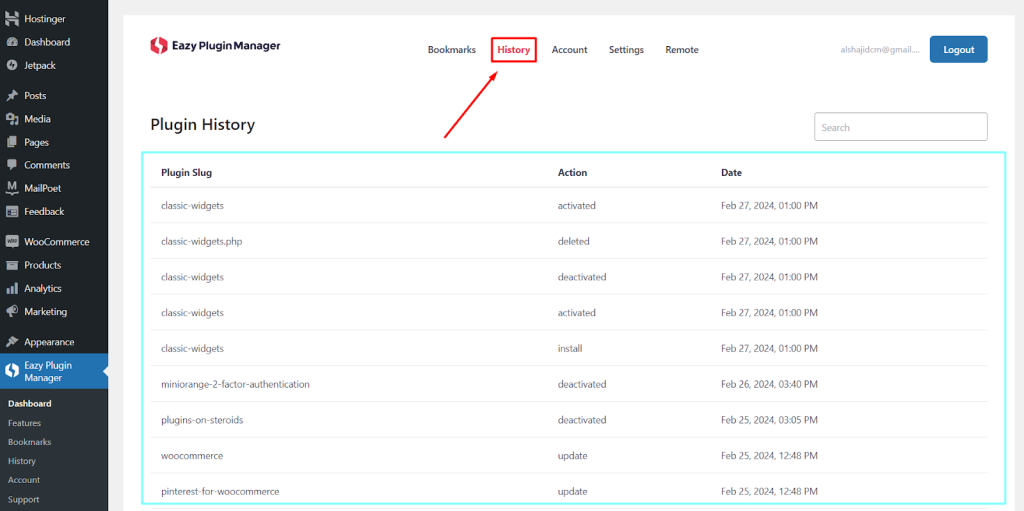Select the plugins-on-steroids slug cell
Image resolution: width=1024 pixels, height=511 pixels.
tap(202, 420)
